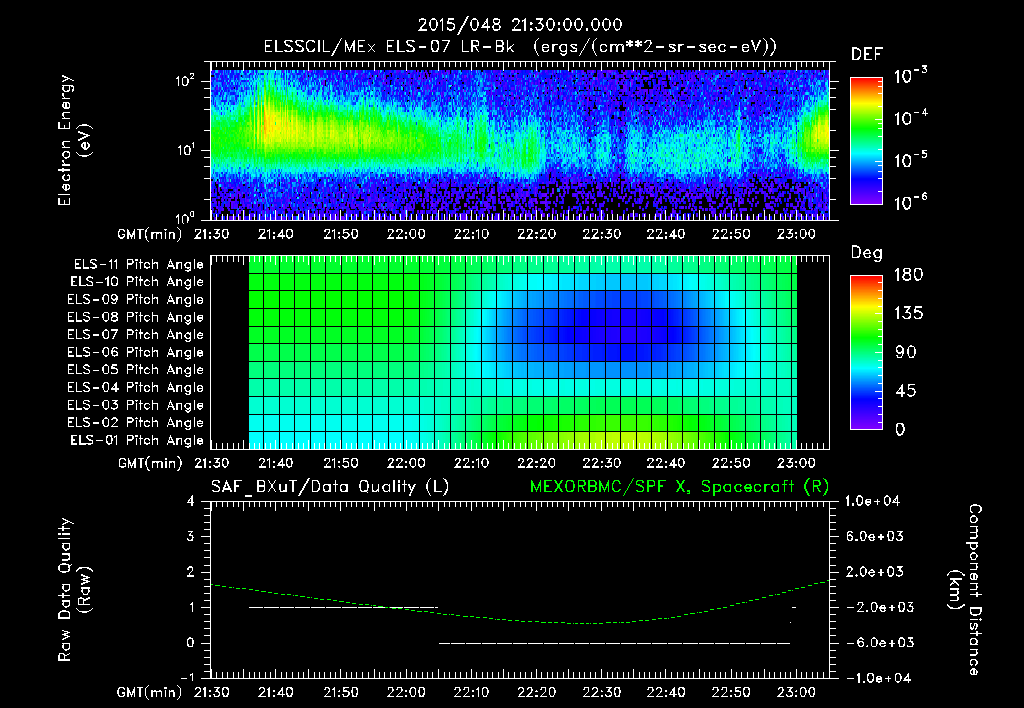Click the green MEXORBMC/SPF X, Spacecraft (R) label
1024x708 pixels.
coord(679,487)
